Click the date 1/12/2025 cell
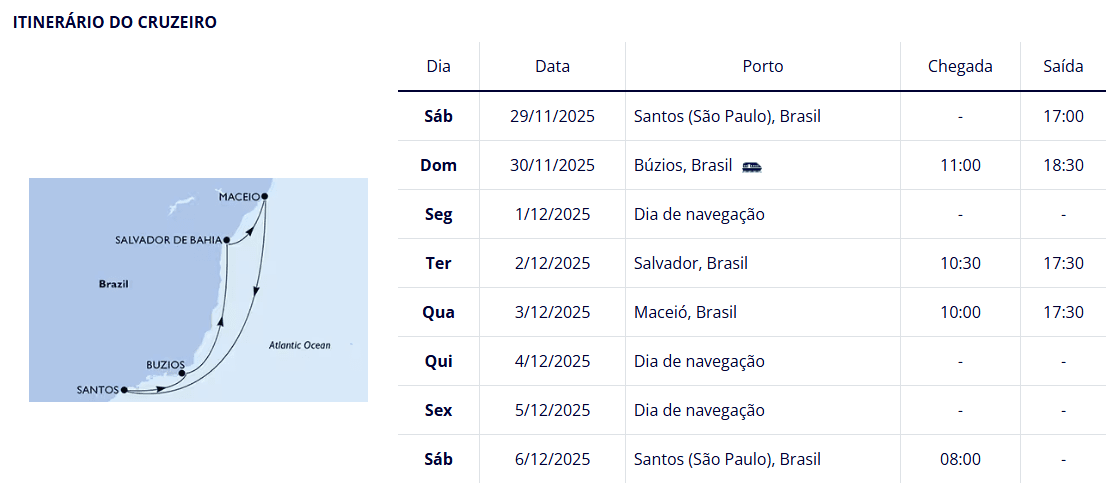The image size is (1109, 493). (x=552, y=214)
